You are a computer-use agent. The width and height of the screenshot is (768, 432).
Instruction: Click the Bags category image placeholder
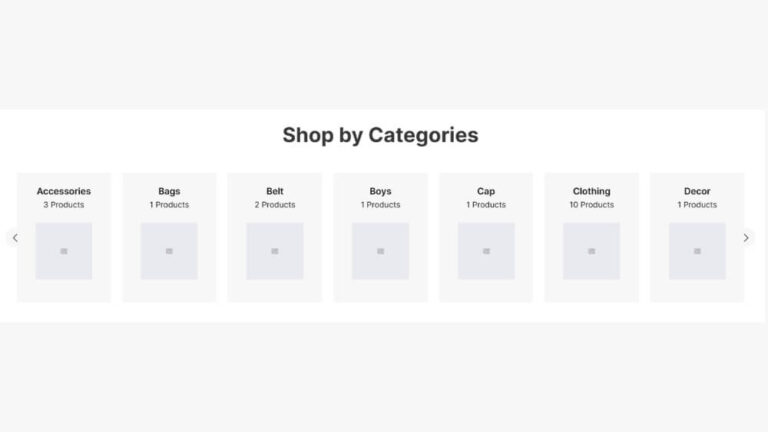169,251
